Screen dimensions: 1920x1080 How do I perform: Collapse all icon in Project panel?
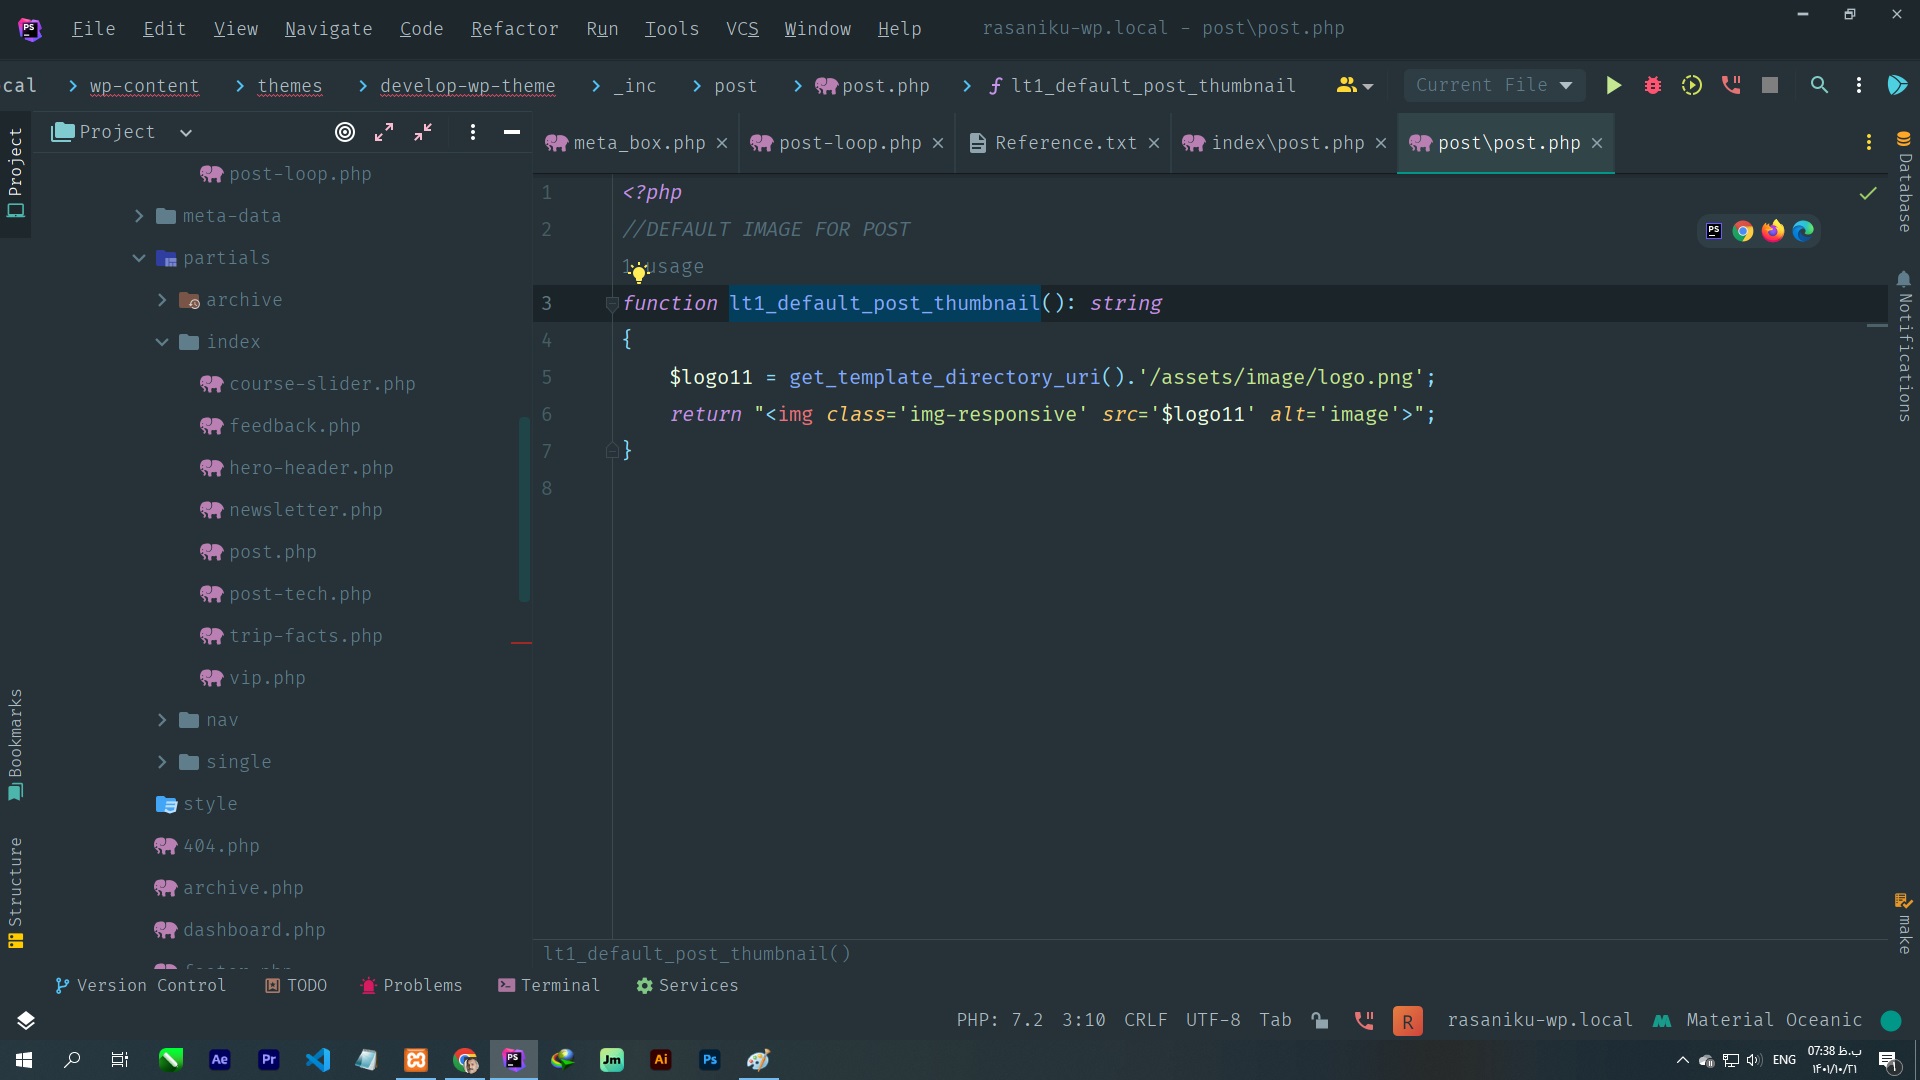423,132
